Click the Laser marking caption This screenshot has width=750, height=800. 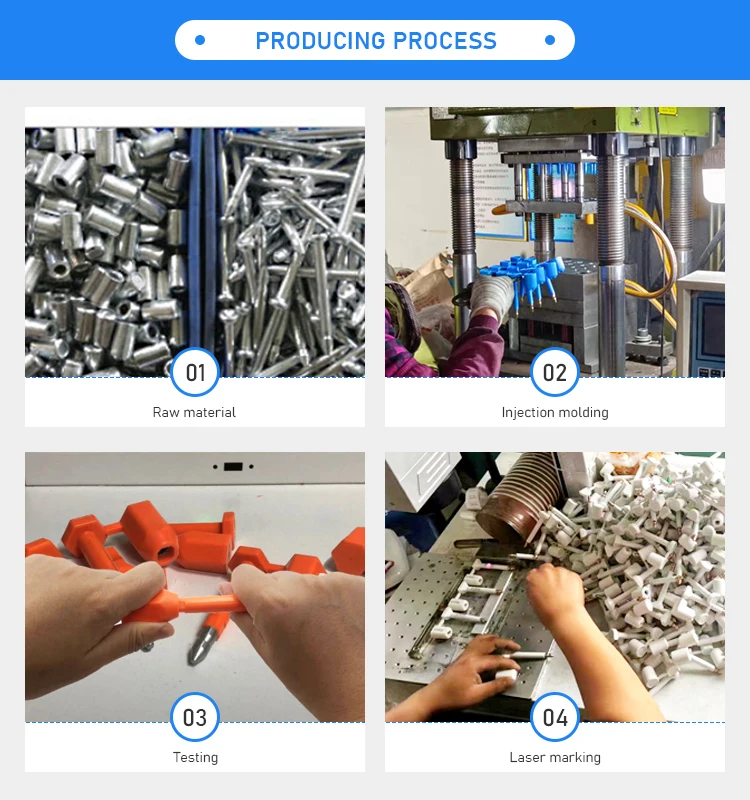(x=555, y=757)
